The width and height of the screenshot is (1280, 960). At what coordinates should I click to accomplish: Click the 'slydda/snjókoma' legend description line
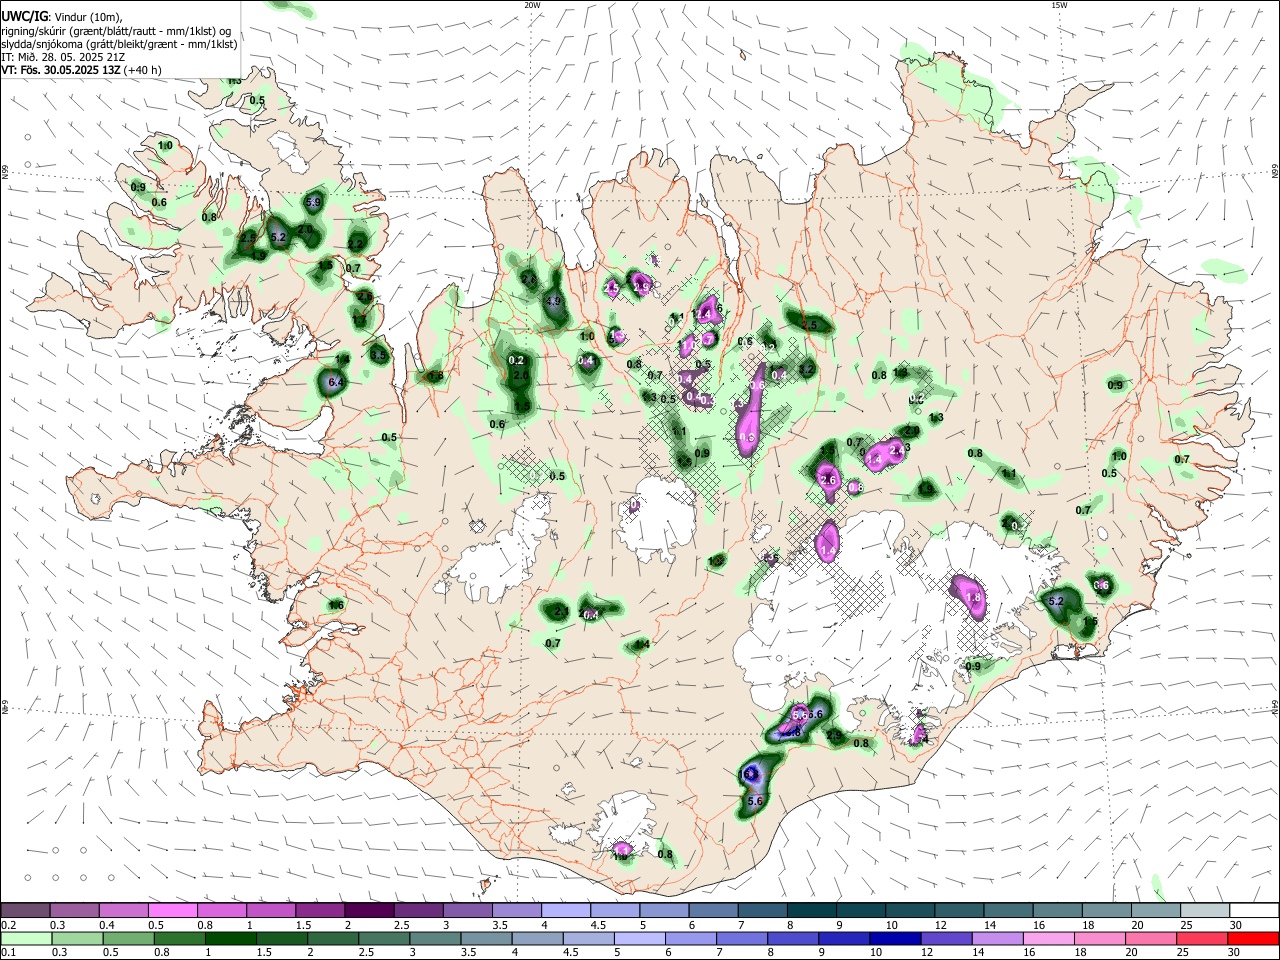[x=119, y=44]
